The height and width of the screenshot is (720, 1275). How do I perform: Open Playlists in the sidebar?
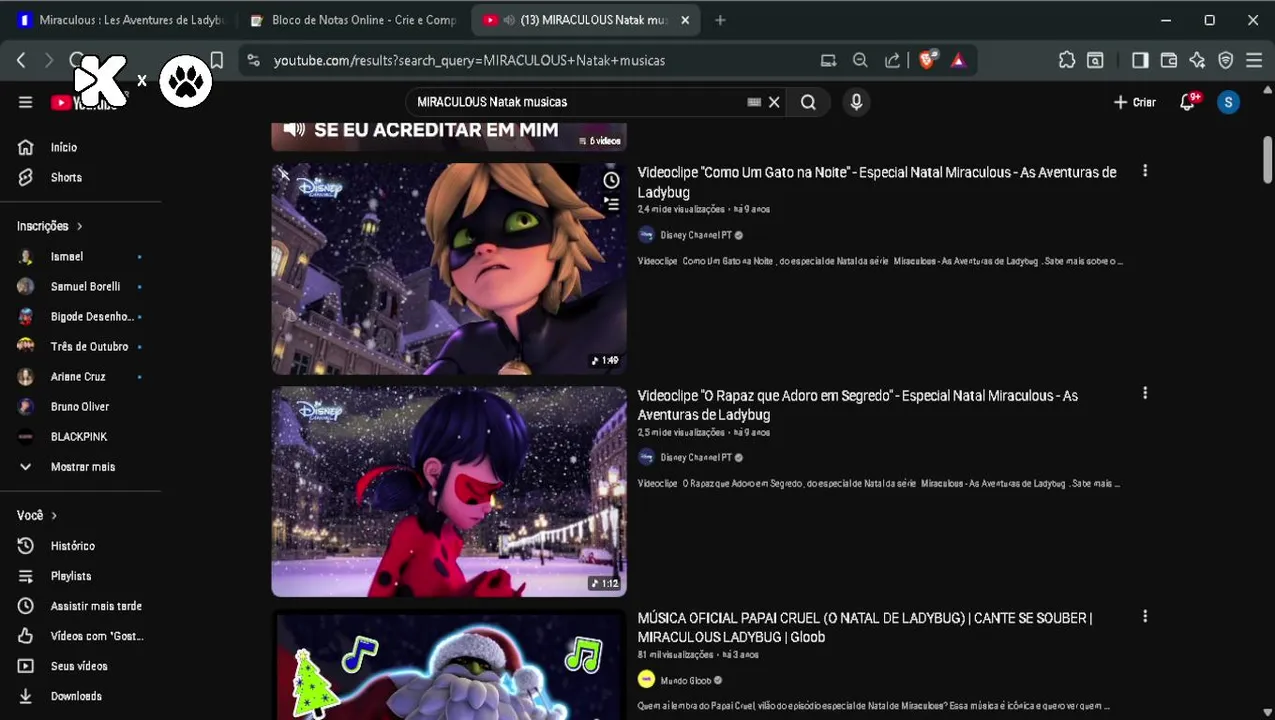(x=70, y=576)
